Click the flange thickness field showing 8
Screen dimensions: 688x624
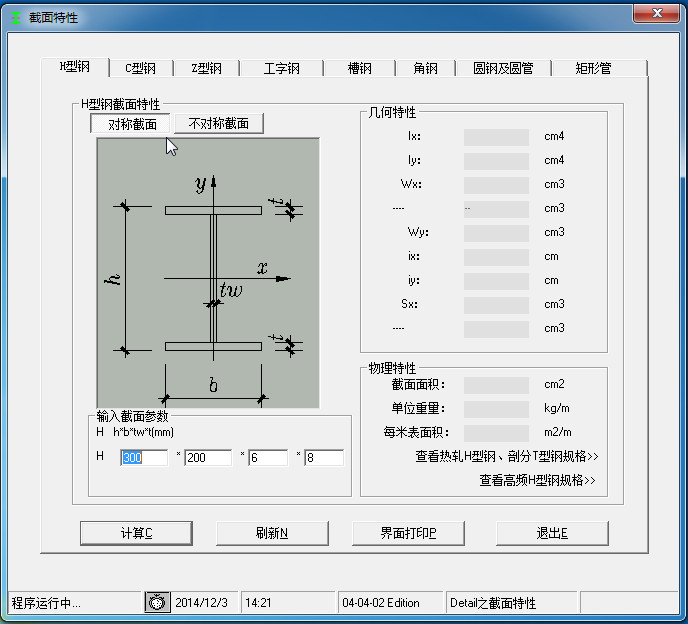(324, 458)
